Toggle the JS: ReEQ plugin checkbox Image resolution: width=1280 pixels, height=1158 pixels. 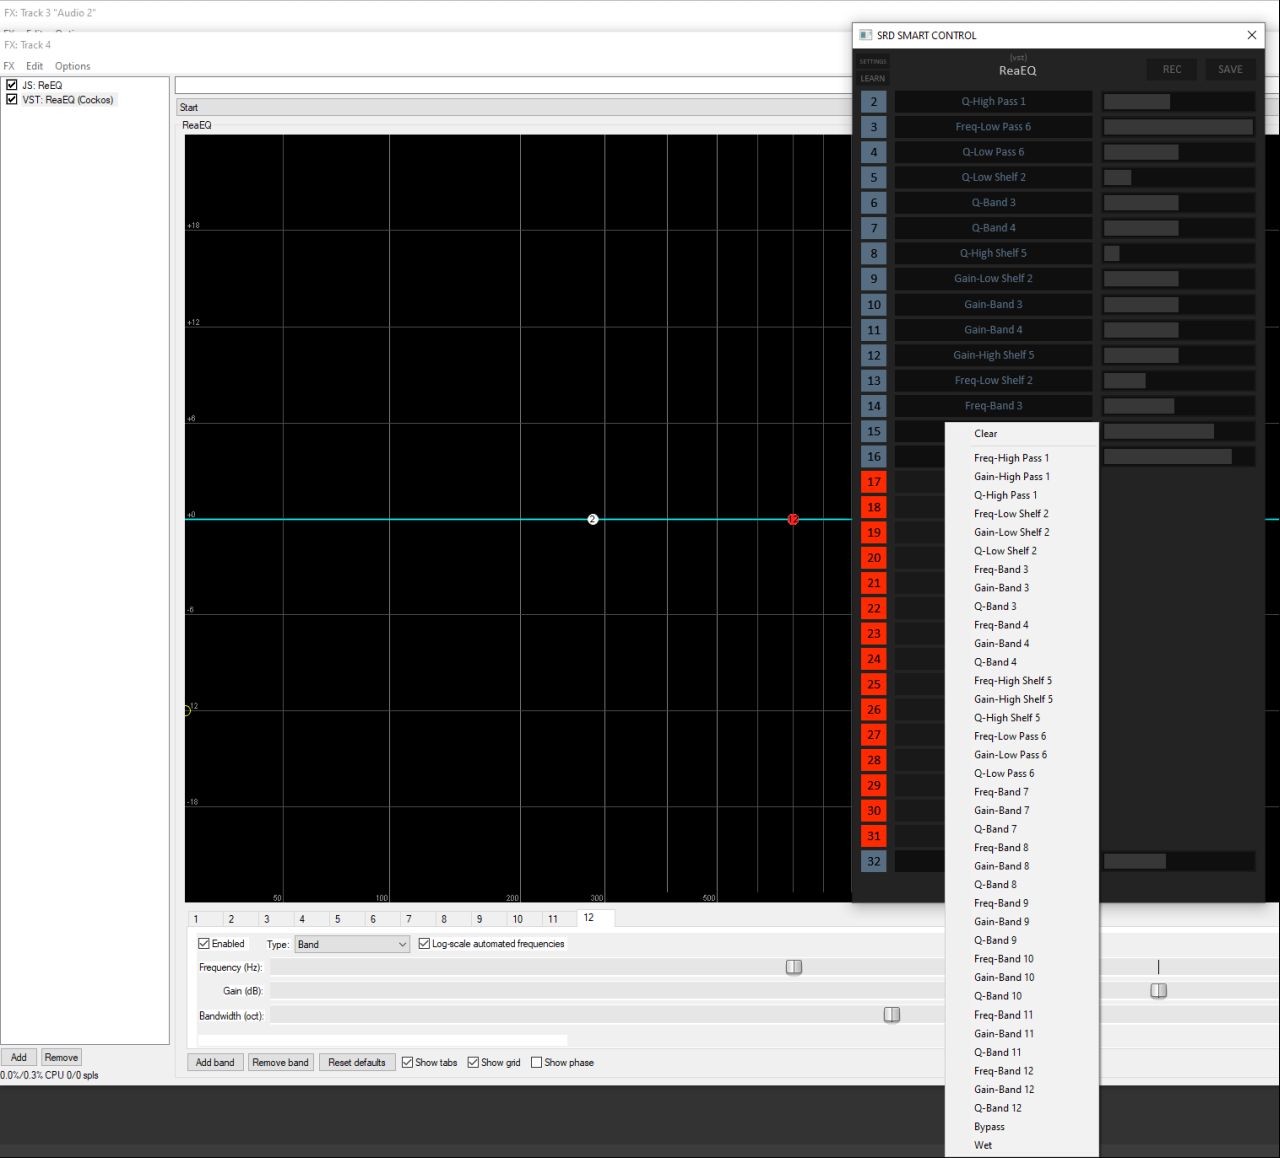tap(12, 85)
